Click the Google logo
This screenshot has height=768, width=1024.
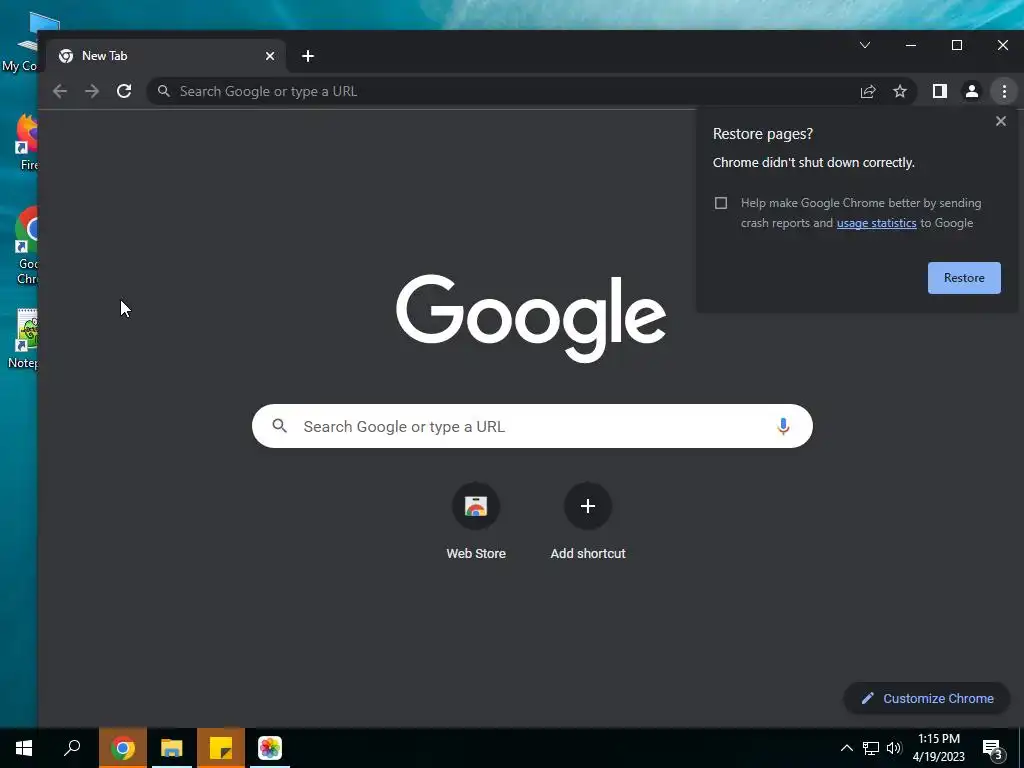(x=531, y=318)
